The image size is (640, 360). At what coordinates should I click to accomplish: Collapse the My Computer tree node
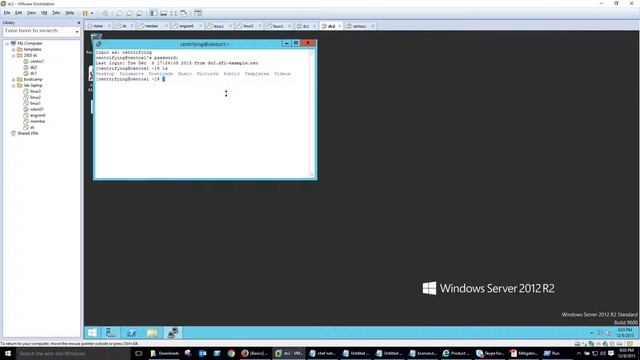[x=7, y=43]
